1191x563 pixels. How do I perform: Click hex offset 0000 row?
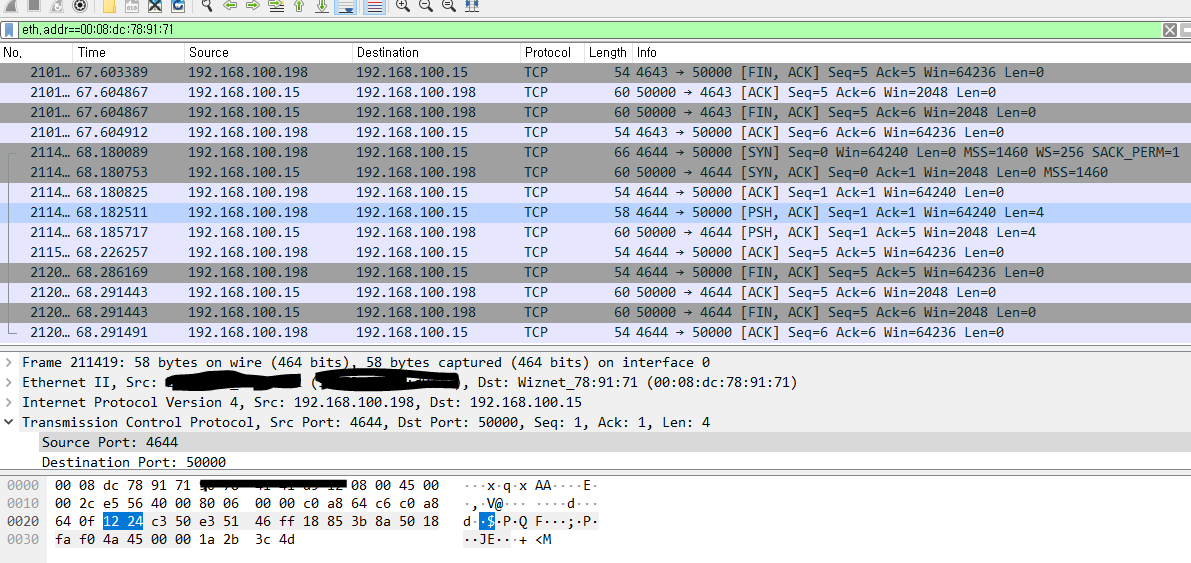click(x=21, y=485)
